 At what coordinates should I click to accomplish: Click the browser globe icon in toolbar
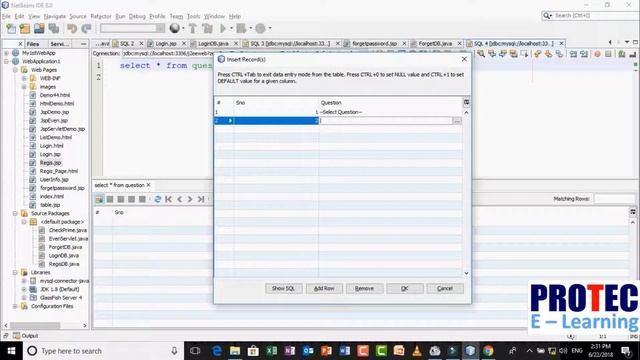(175, 28)
